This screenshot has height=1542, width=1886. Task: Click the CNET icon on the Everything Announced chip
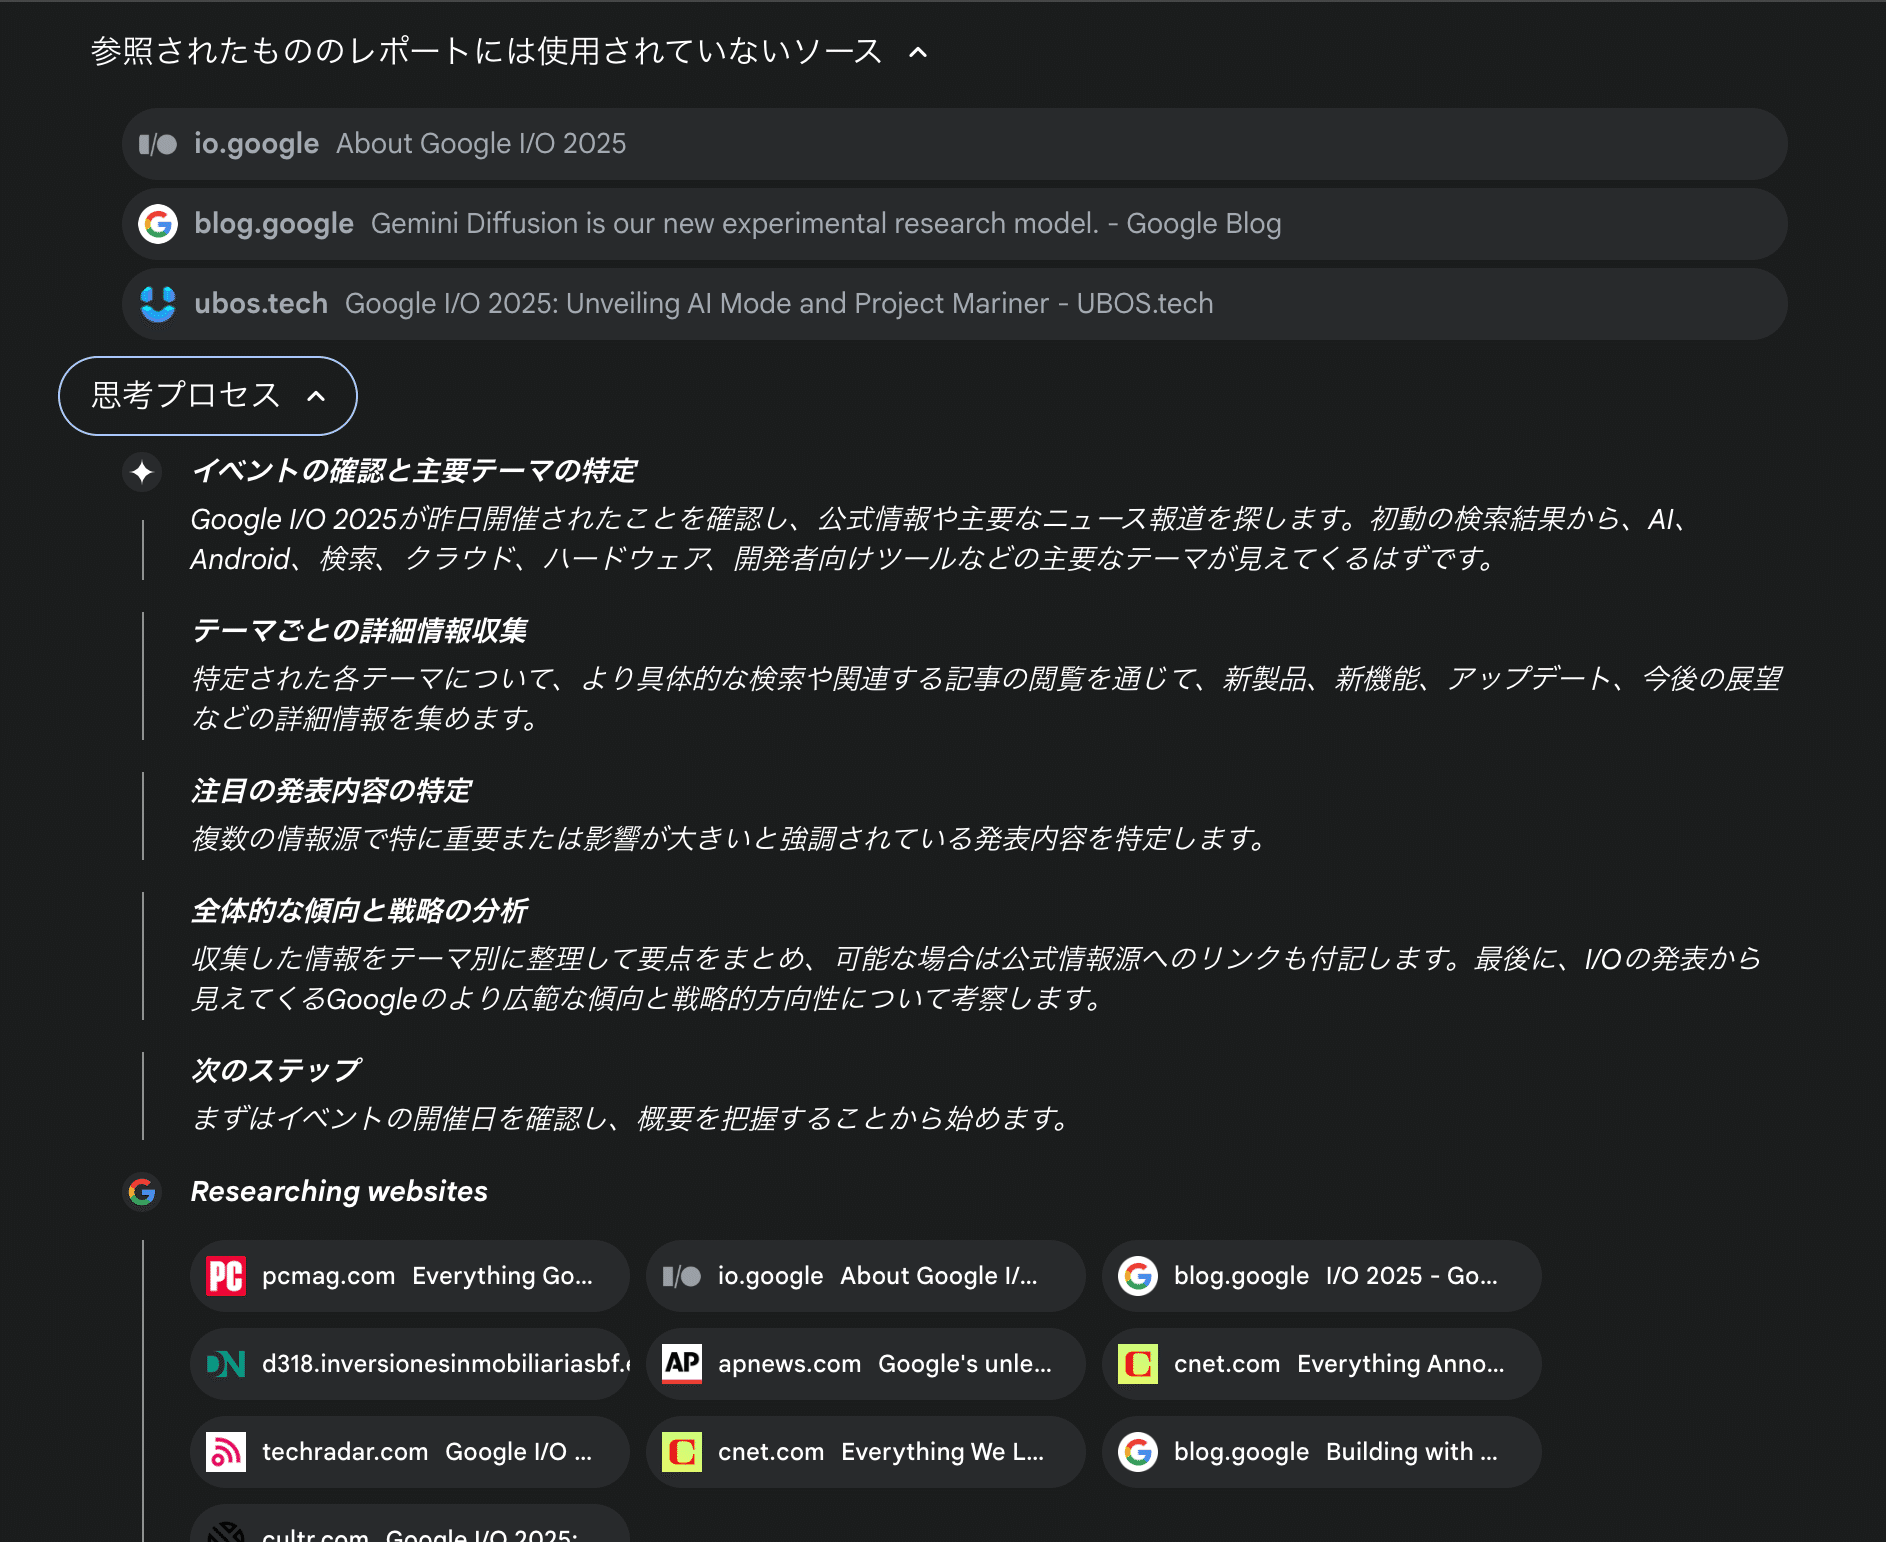(1137, 1364)
